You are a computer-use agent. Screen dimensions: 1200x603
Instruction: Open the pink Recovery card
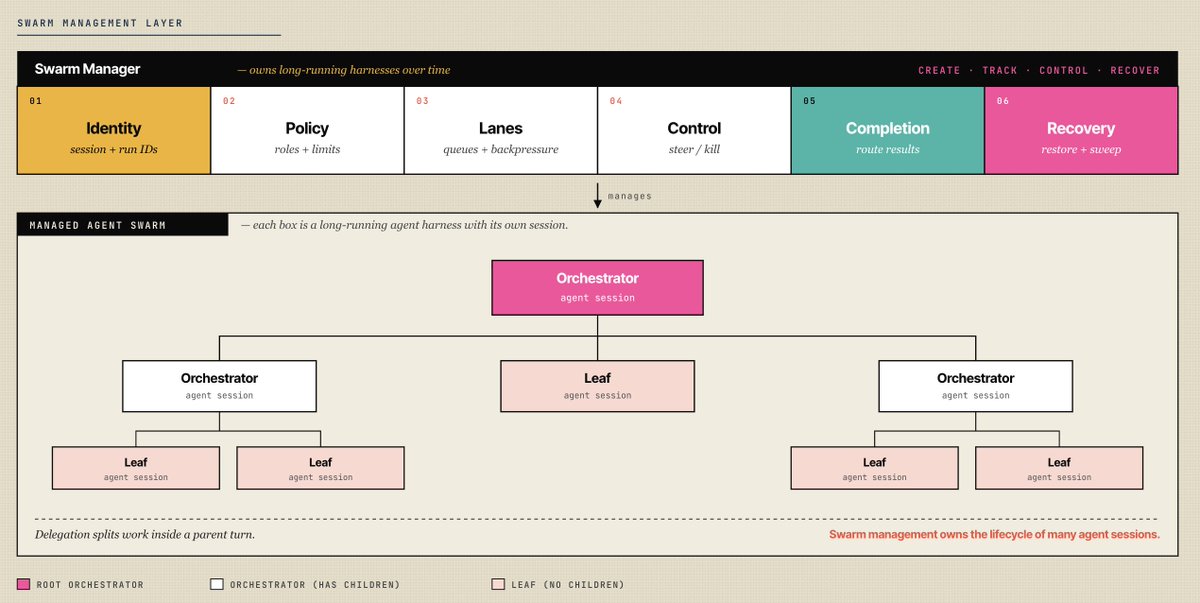1081,131
